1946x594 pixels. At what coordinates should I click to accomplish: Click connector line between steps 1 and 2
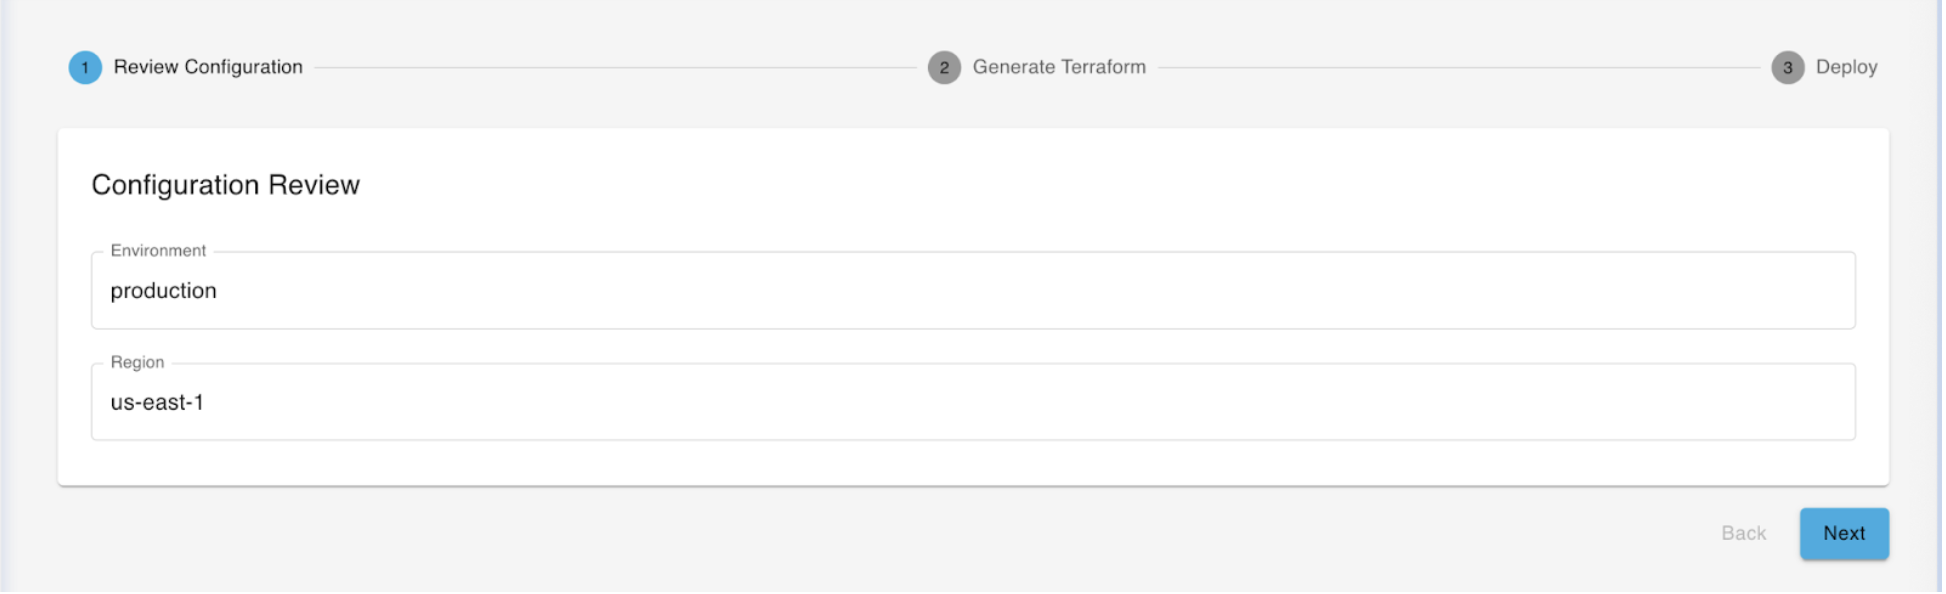click(615, 68)
